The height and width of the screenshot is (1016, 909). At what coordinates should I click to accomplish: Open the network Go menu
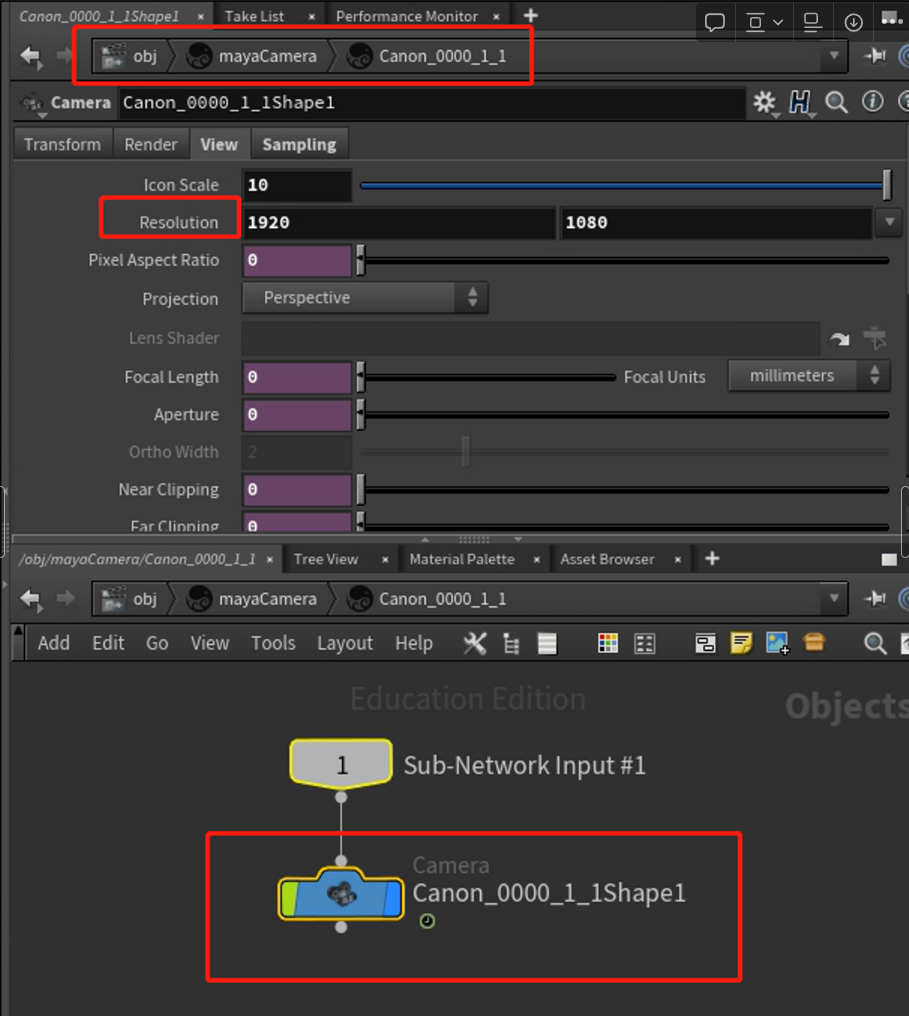[x=157, y=643]
